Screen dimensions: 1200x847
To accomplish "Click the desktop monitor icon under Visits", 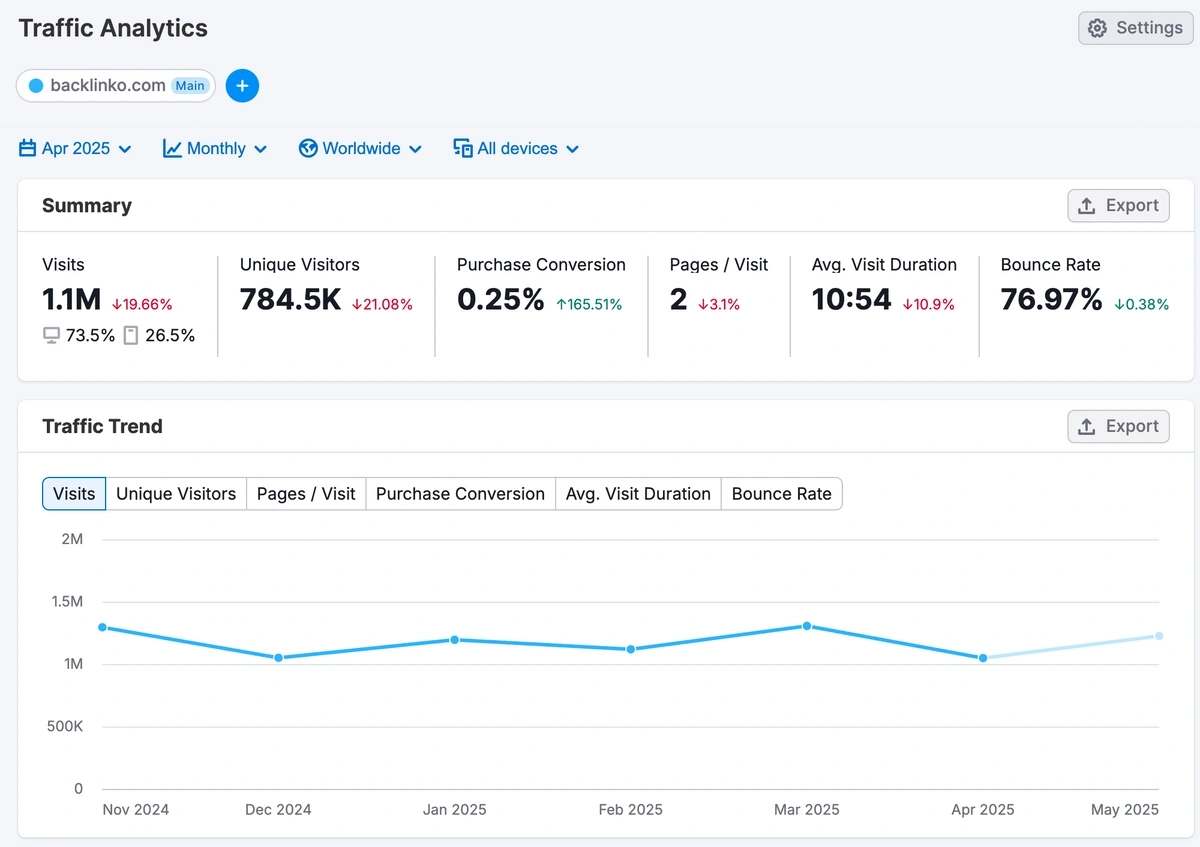I will [x=51, y=336].
